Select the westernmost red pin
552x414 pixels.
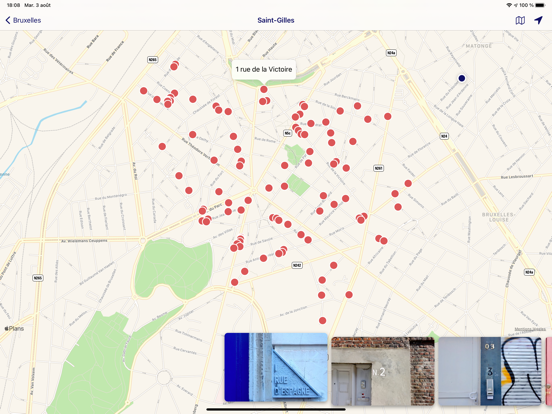[144, 91]
